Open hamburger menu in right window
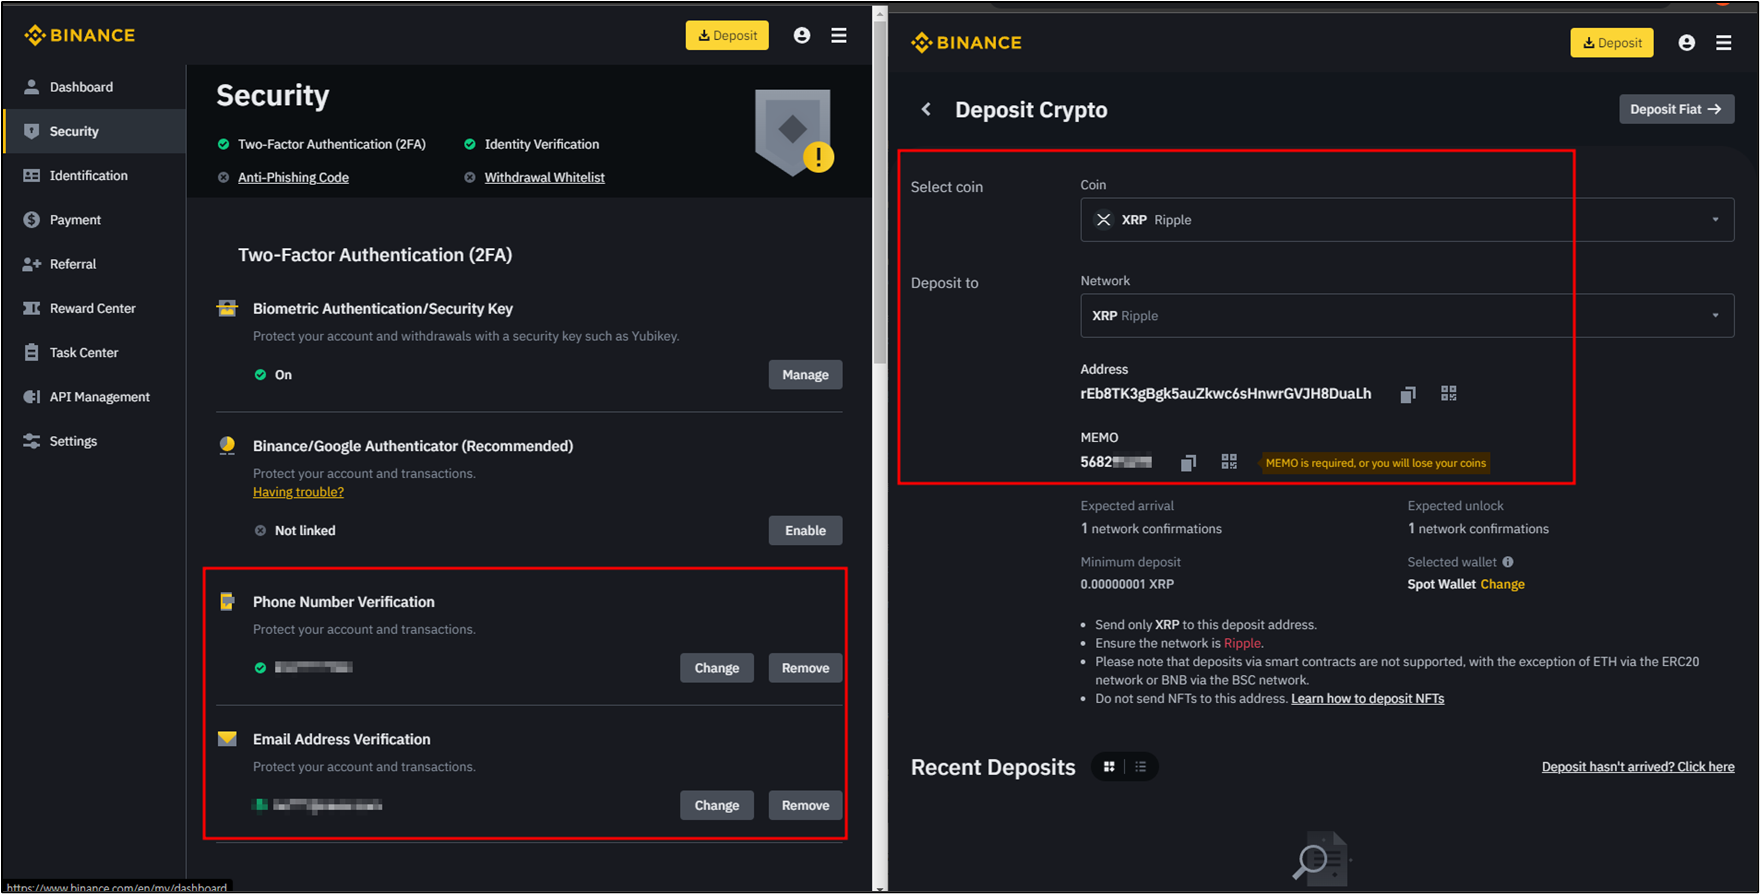Screen dimensions: 1760x894 tap(1723, 43)
